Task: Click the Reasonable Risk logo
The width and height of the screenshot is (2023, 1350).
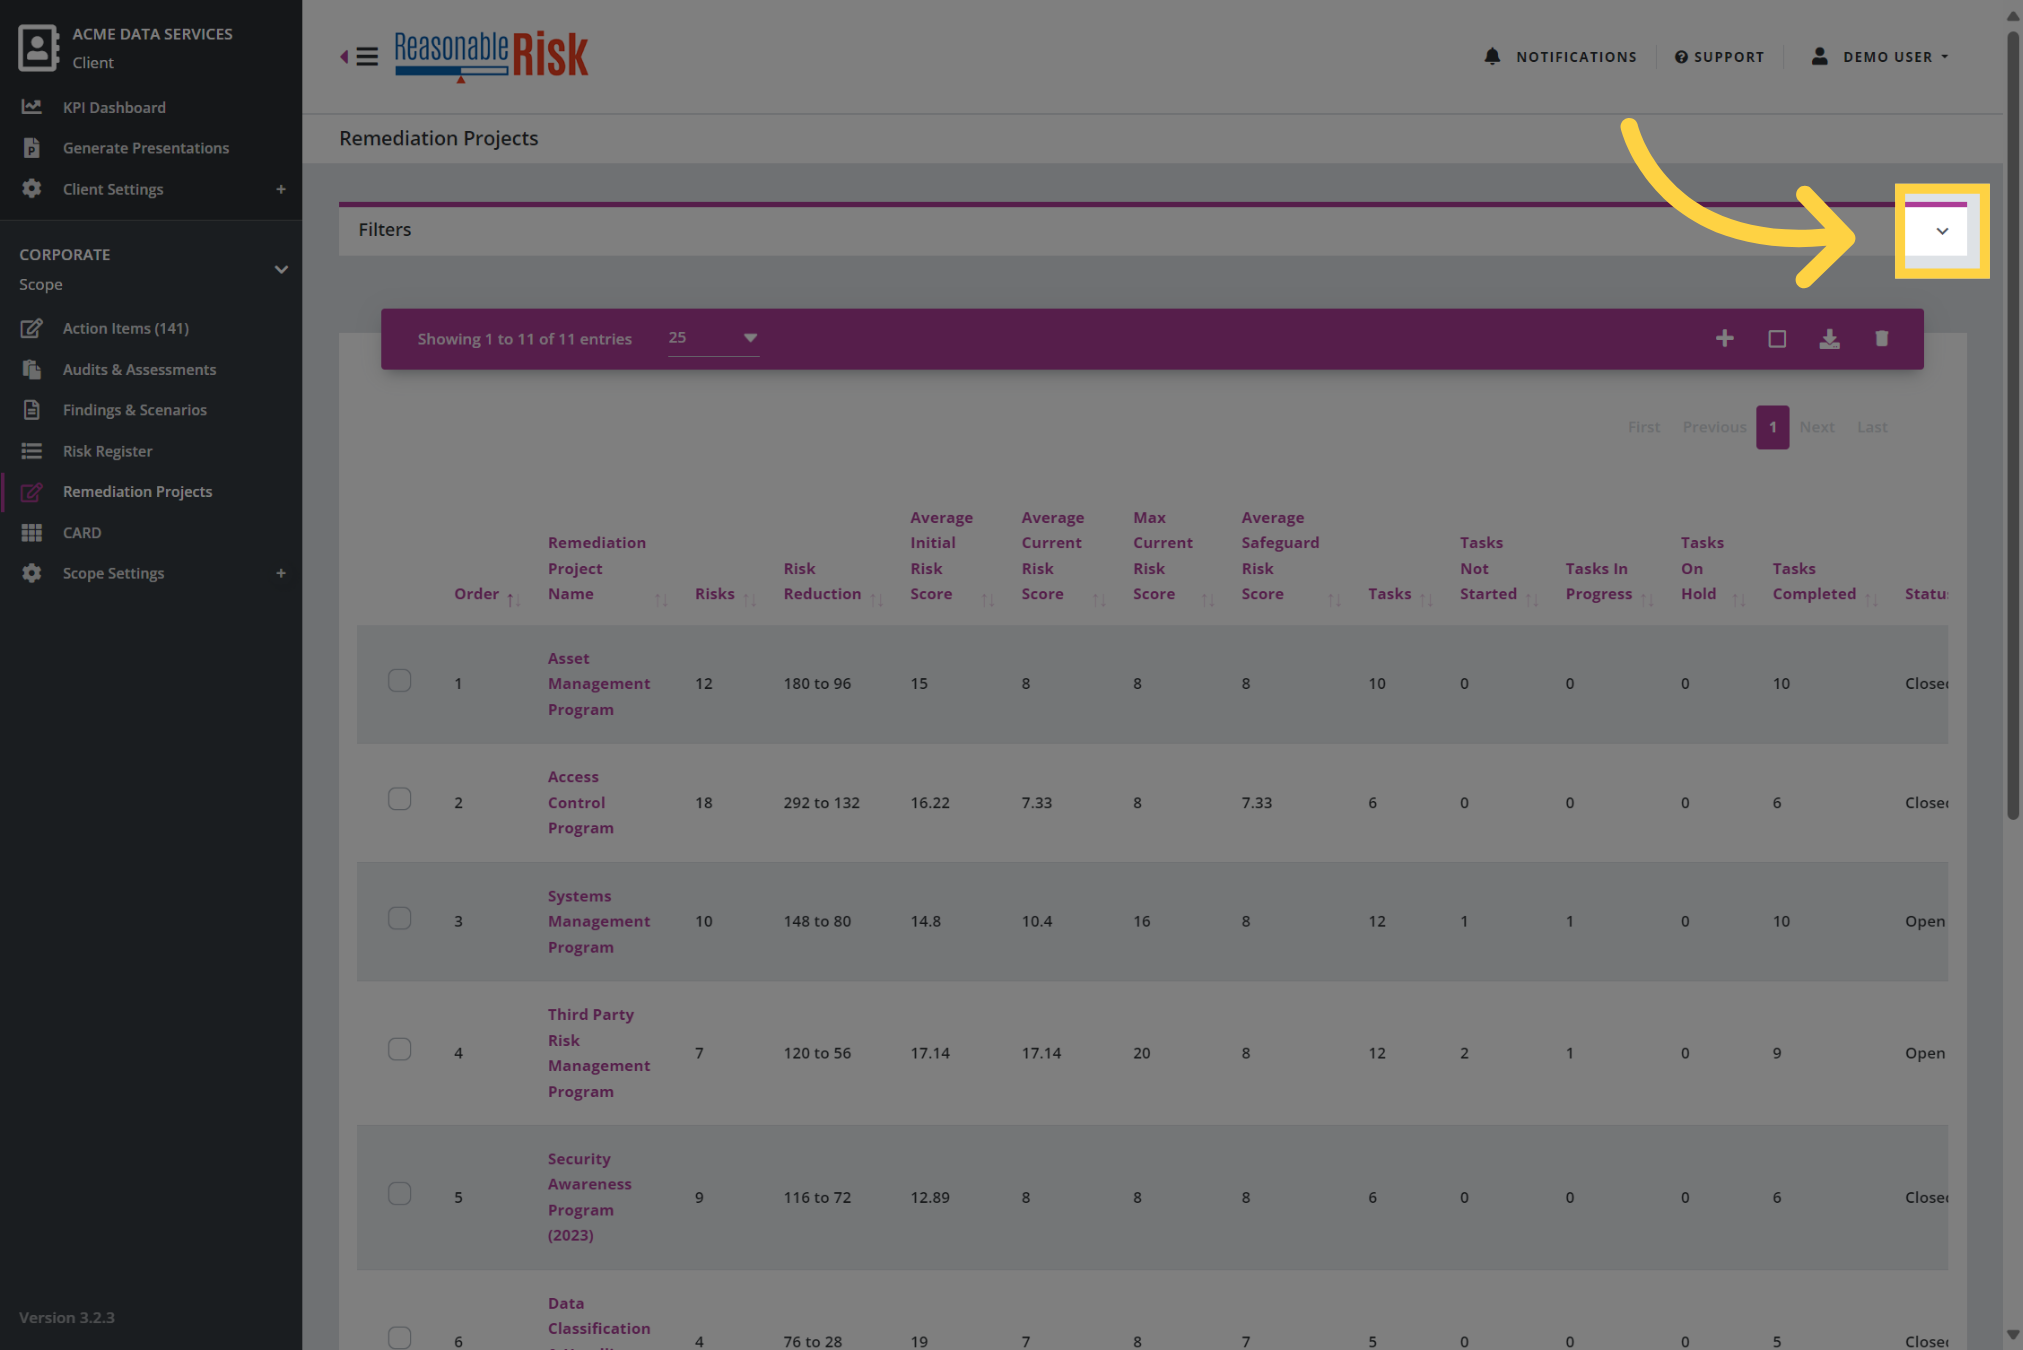Action: click(491, 56)
